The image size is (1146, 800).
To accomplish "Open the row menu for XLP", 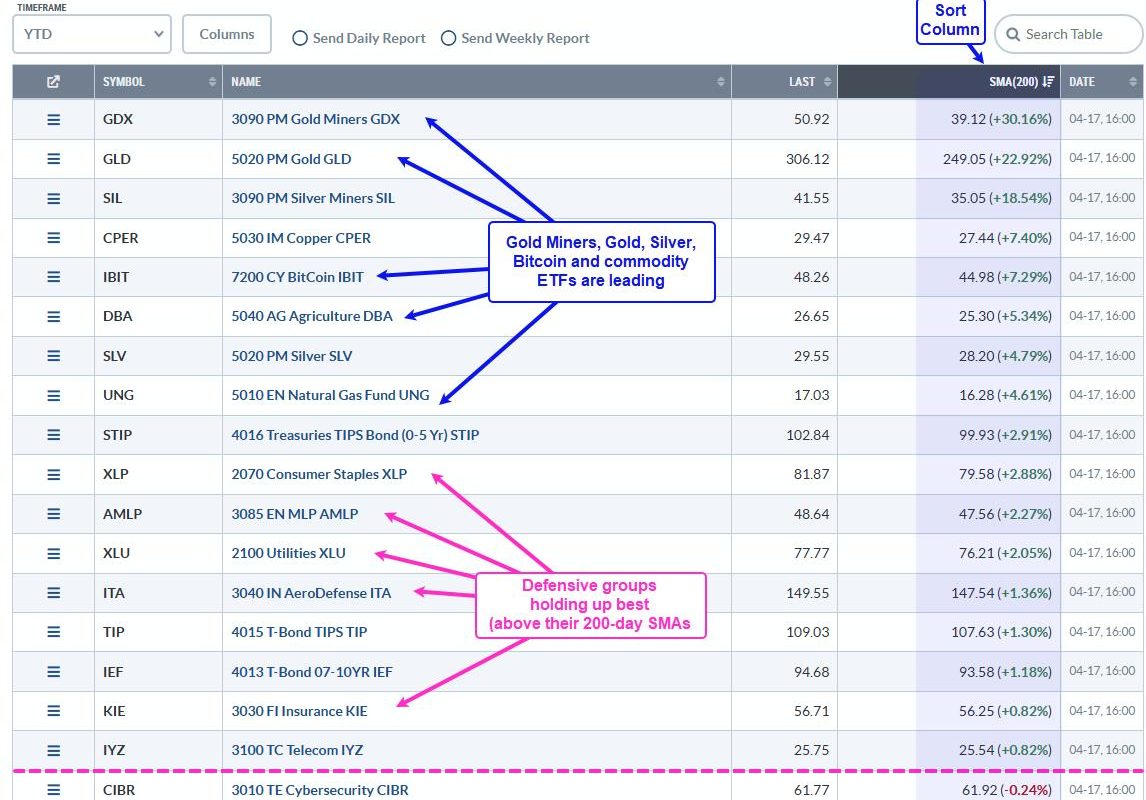I will pyautogui.click(x=53, y=474).
